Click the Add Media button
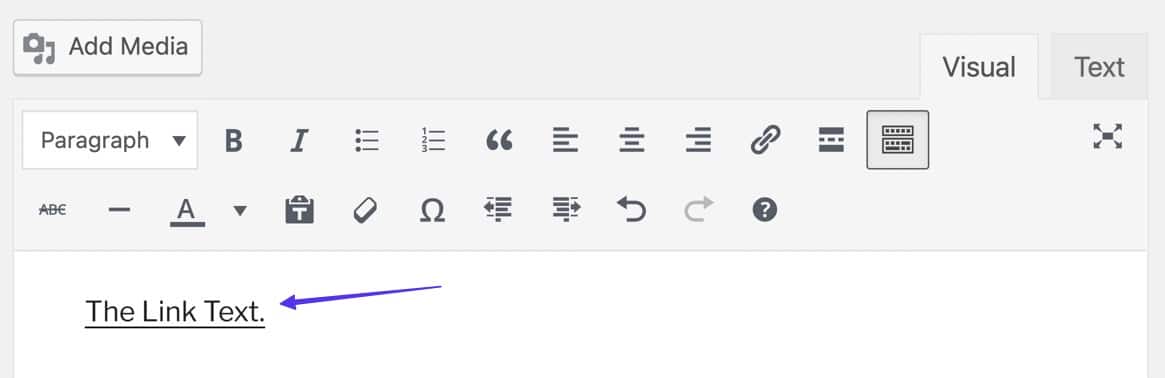This screenshot has height=378, width=1165. coord(108,48)
